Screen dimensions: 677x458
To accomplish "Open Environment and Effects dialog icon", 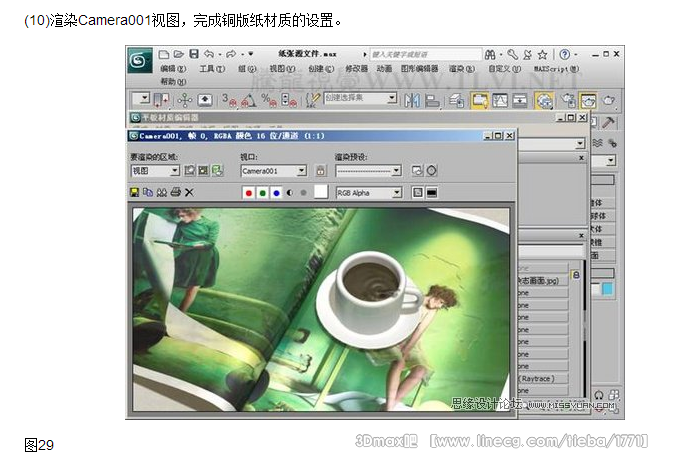I will [x=431, y=171].
